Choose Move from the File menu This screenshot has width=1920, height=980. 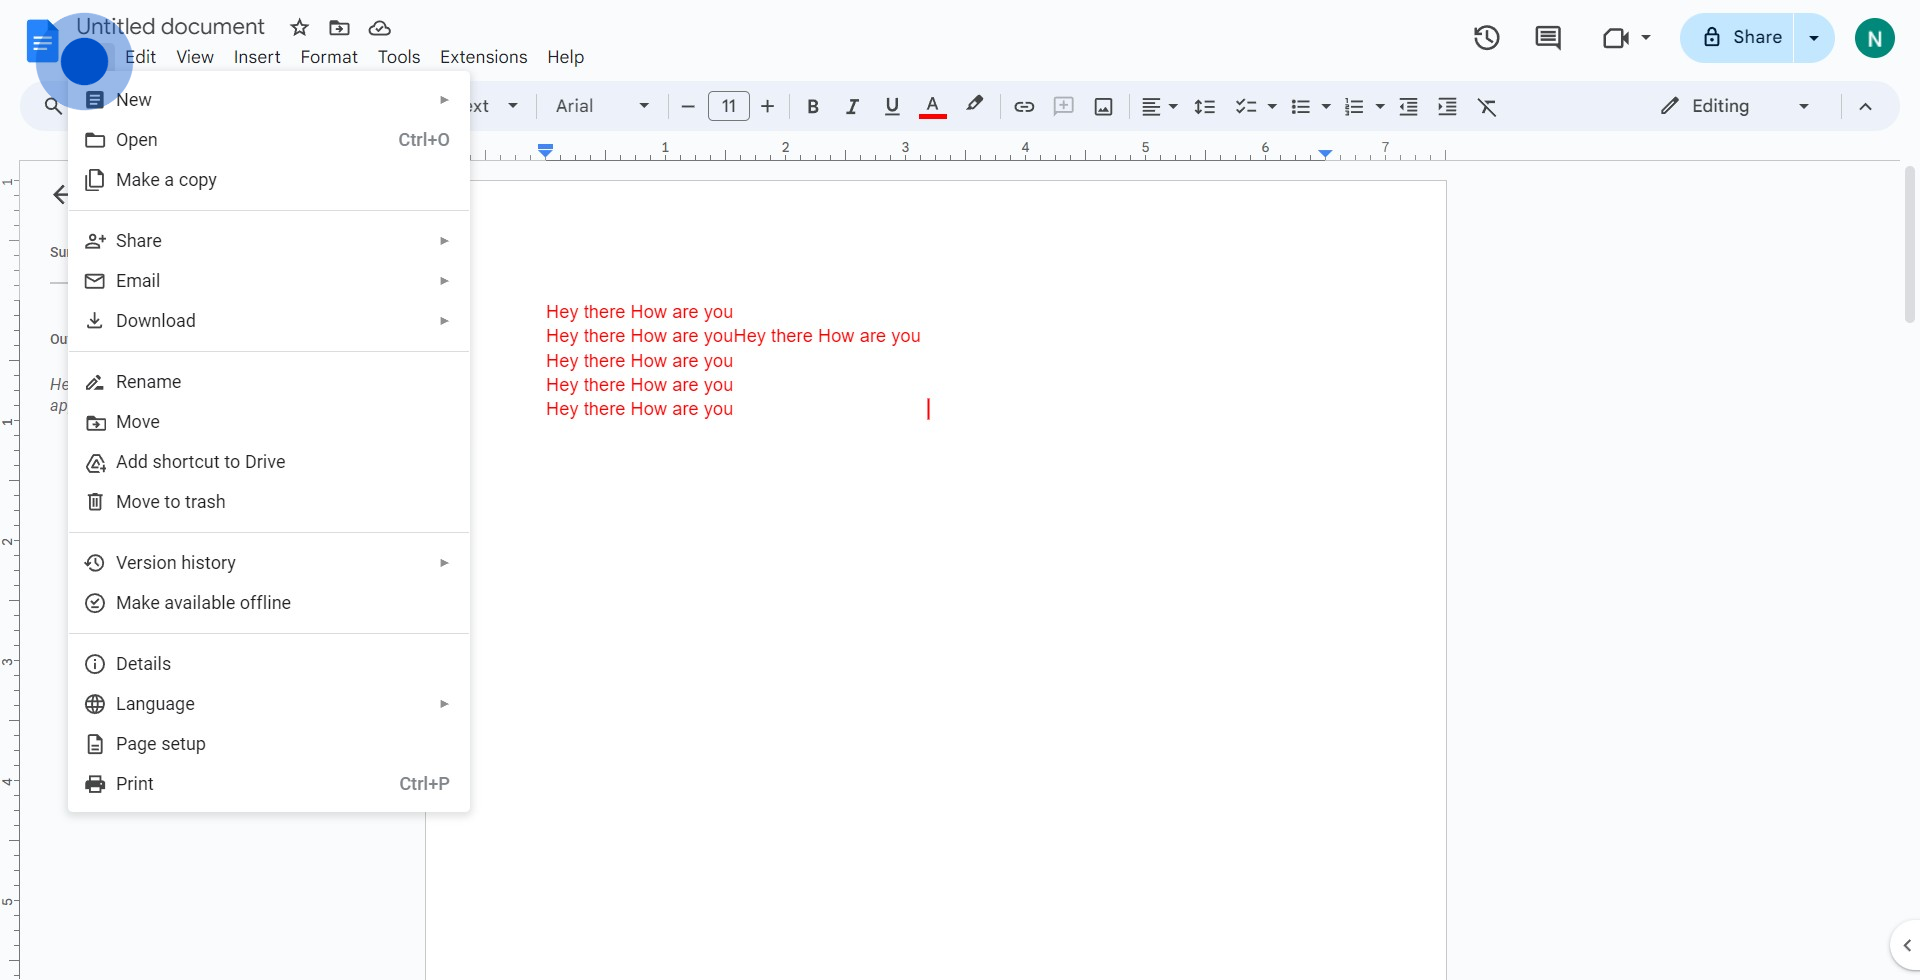coord(269,422)
